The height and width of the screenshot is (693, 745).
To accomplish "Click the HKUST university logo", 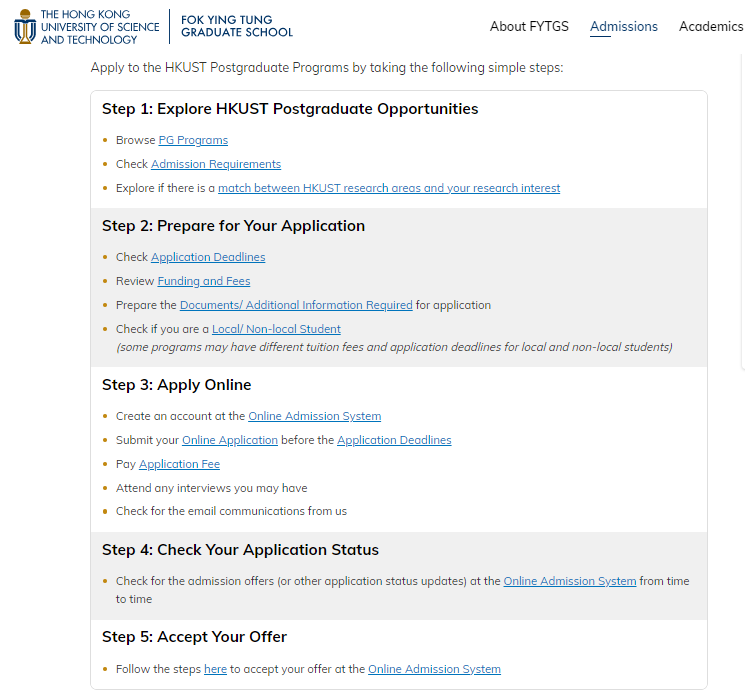I will click(87, 27).
